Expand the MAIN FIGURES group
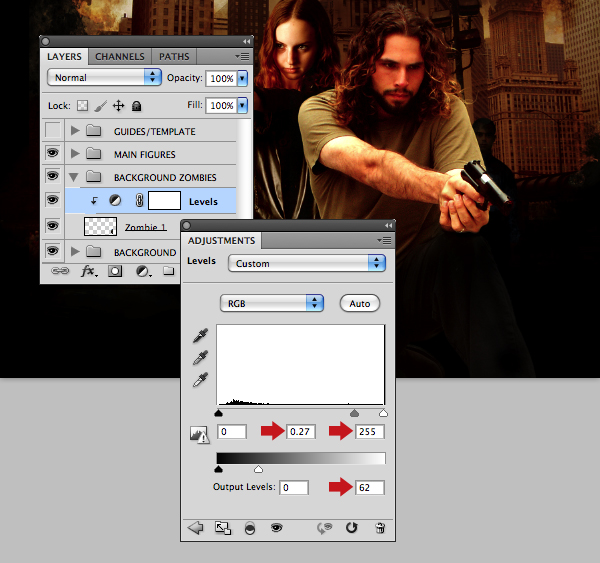 pos(75,154)
